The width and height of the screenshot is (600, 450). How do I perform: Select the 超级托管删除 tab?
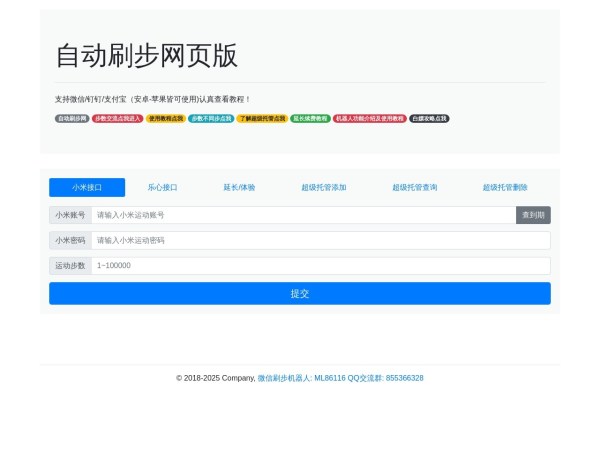505,187
